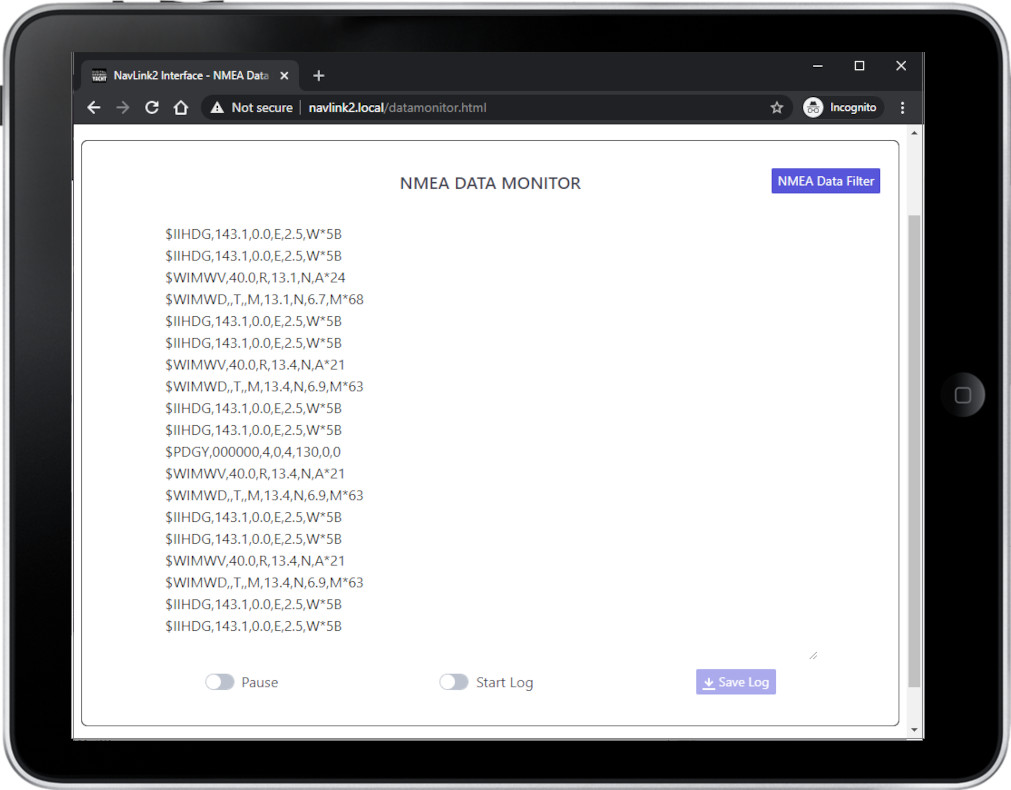This screenshot has width=1011, height=790.
Task: Click the Not secure warning icon
Action: 217,108
